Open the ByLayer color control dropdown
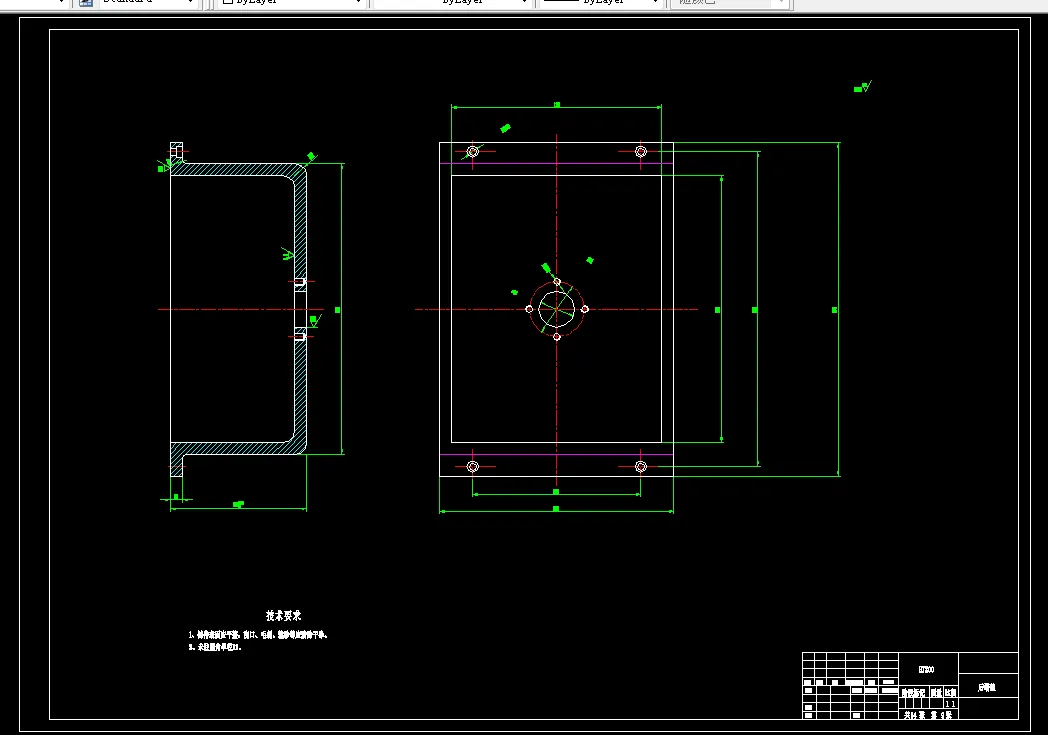The width and height of the screenshot is (1048, 735). (293, 2)
